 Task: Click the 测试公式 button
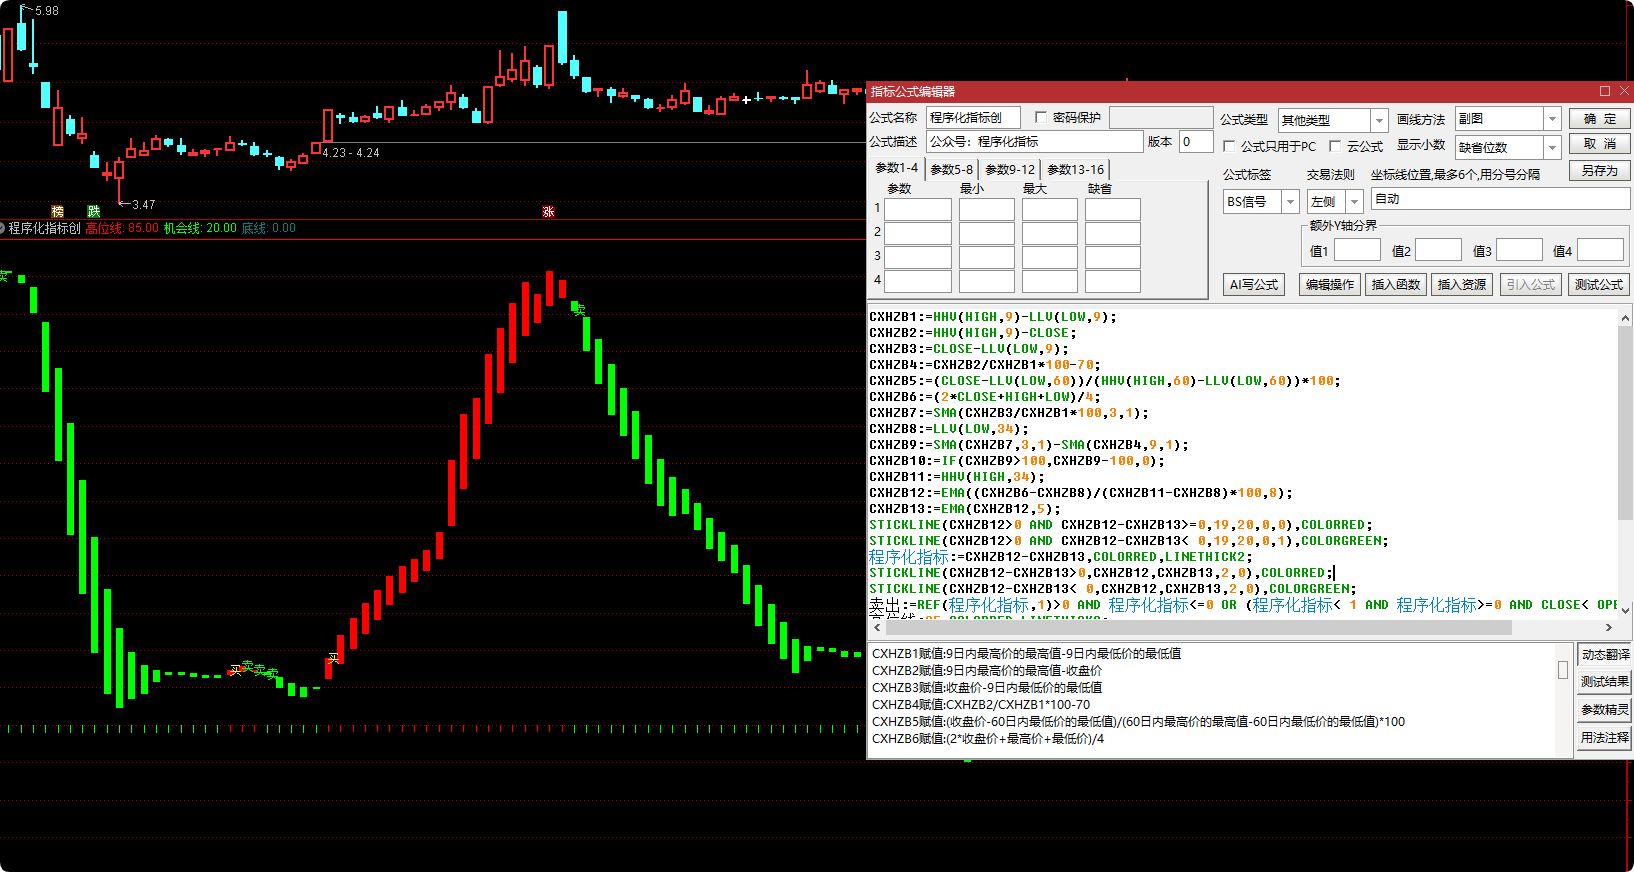coord(1598,285)
